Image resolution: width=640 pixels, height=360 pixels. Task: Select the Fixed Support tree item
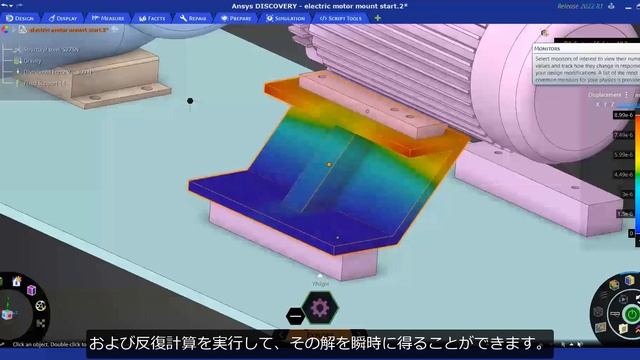44,83
